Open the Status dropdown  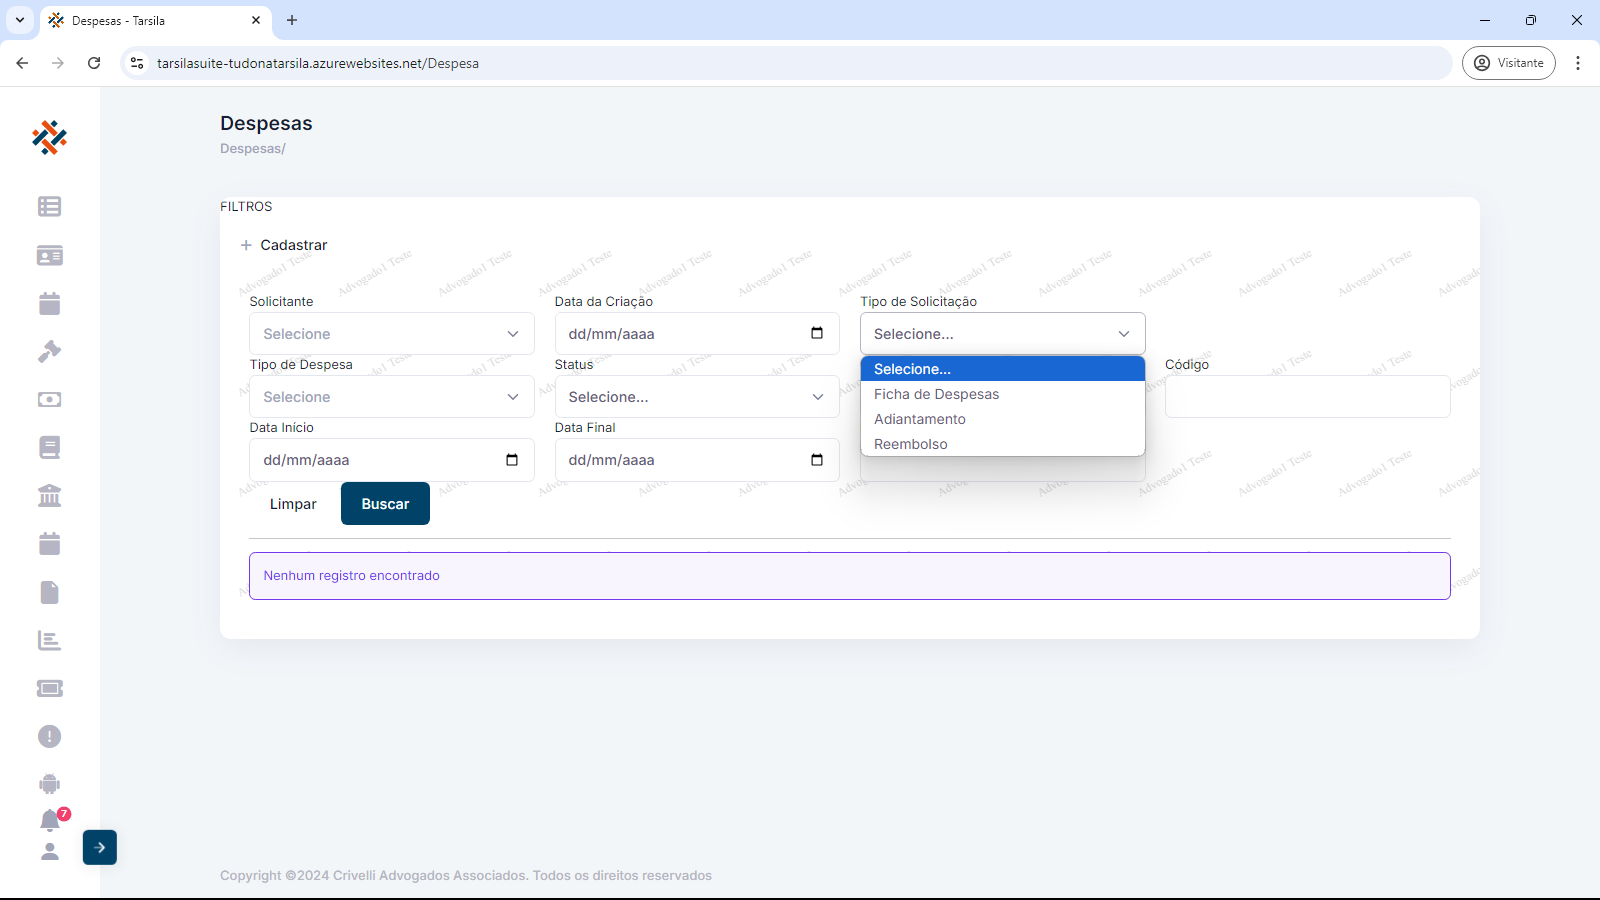point(696,397)
